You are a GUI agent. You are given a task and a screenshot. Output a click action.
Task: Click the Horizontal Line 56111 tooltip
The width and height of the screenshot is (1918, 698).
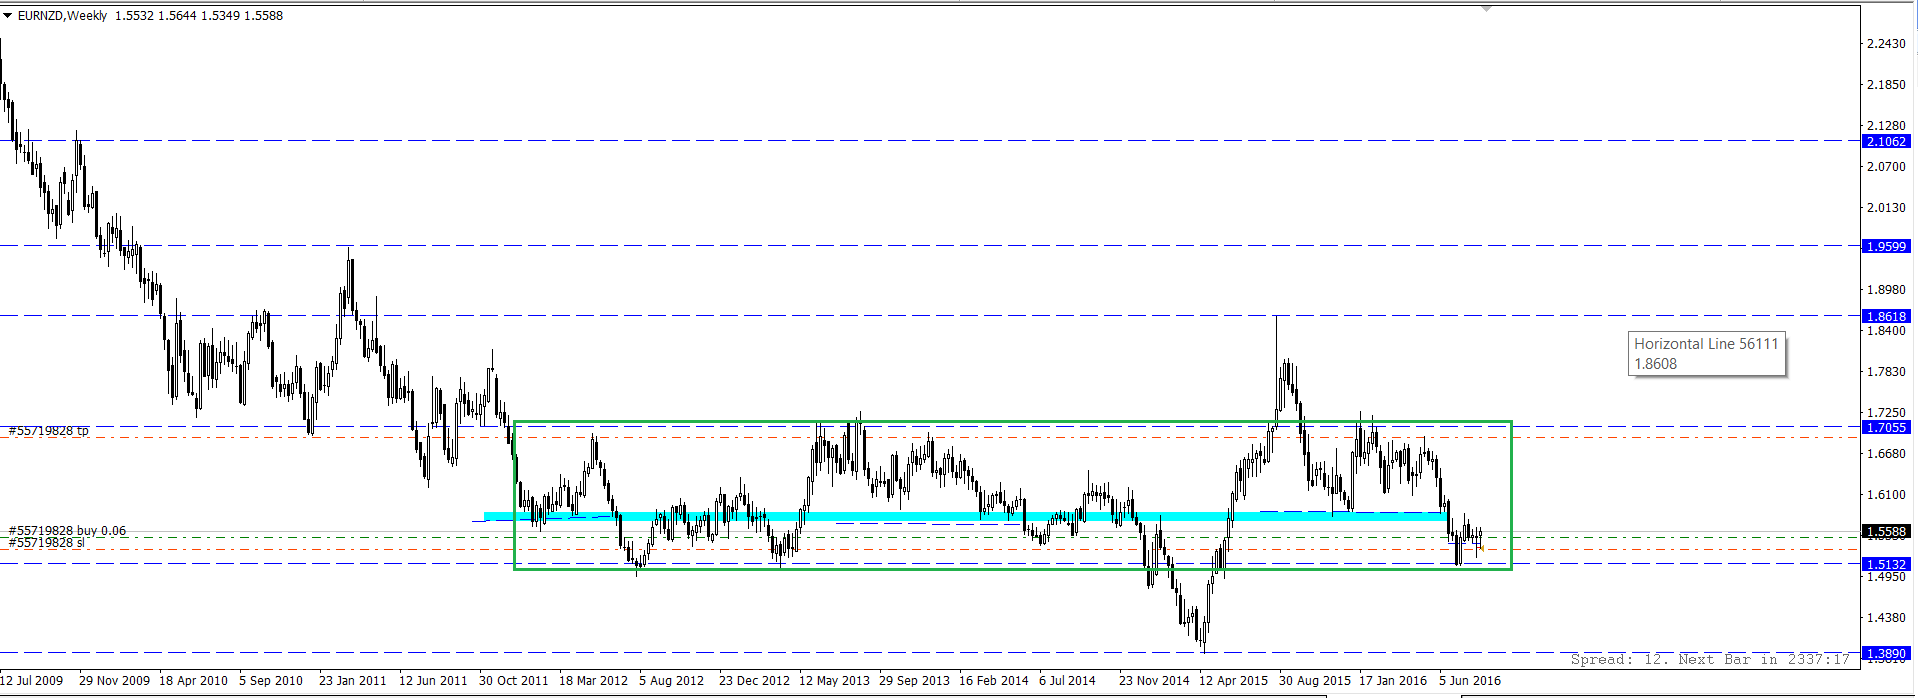pos(1707,354)
